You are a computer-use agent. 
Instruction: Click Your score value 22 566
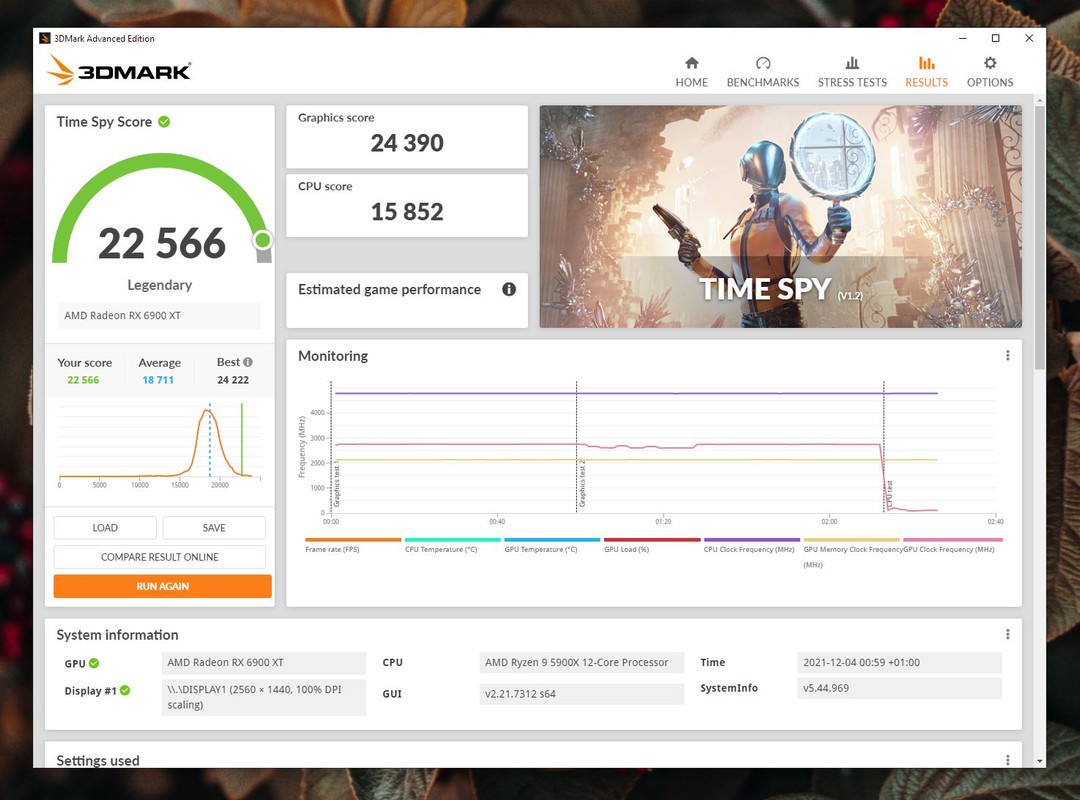(x=83, y=380)
